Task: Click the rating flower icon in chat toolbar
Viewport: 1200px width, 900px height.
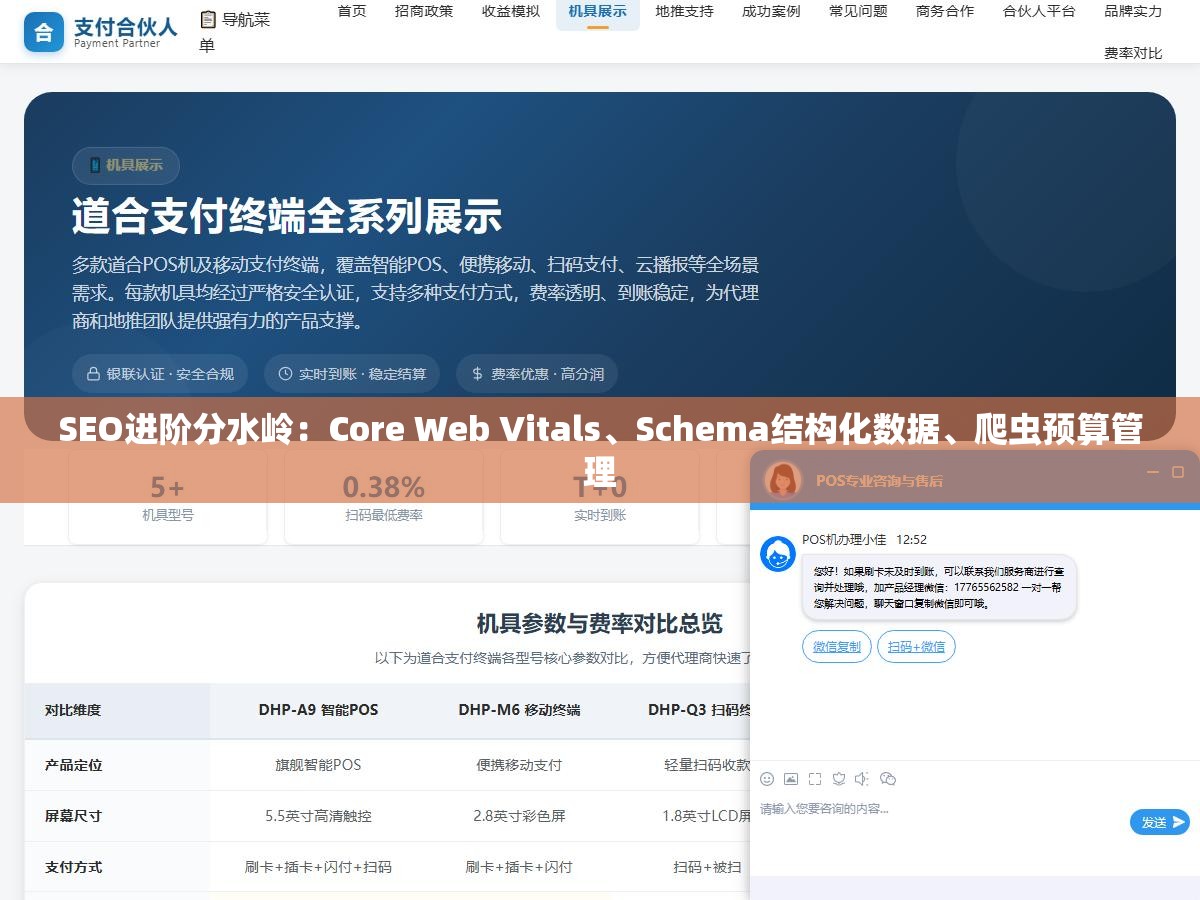Action: click(839, 778)
